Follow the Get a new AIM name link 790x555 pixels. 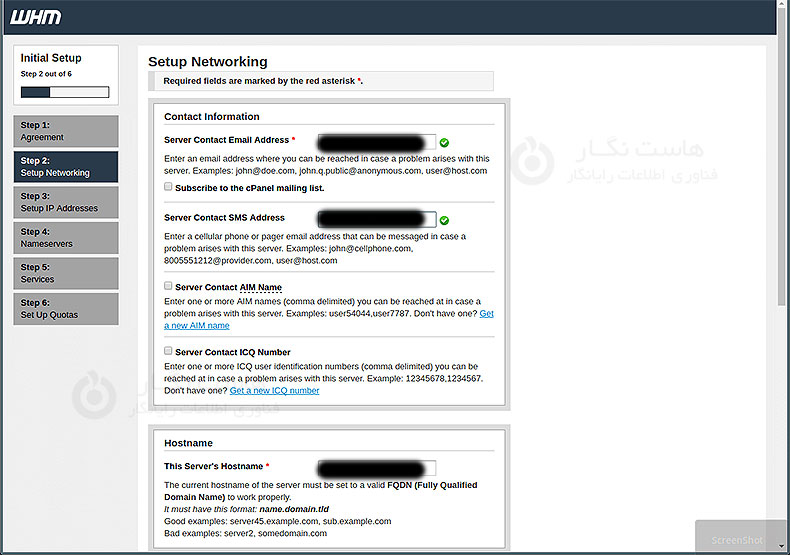pyautogui.click(x=197, y=325)
